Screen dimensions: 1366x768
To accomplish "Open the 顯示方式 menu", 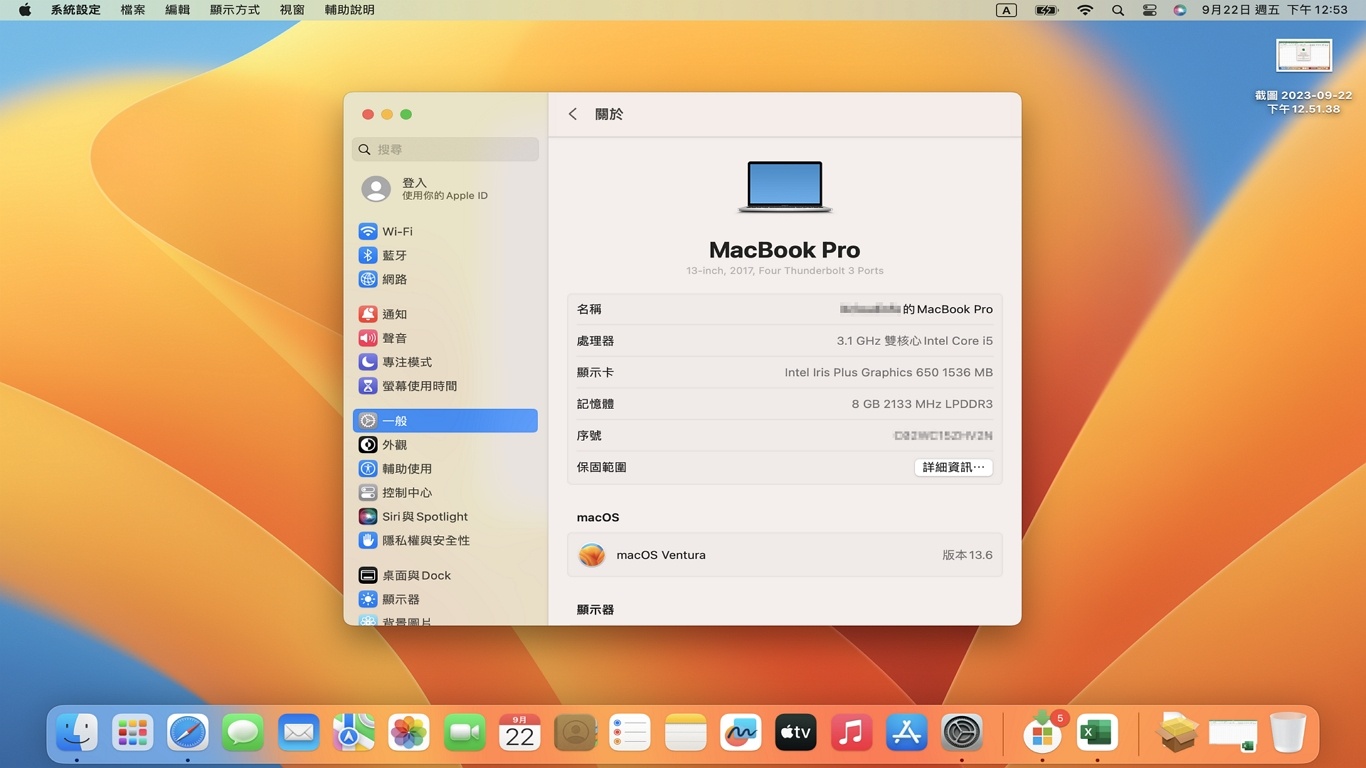I will pos(235,10).
